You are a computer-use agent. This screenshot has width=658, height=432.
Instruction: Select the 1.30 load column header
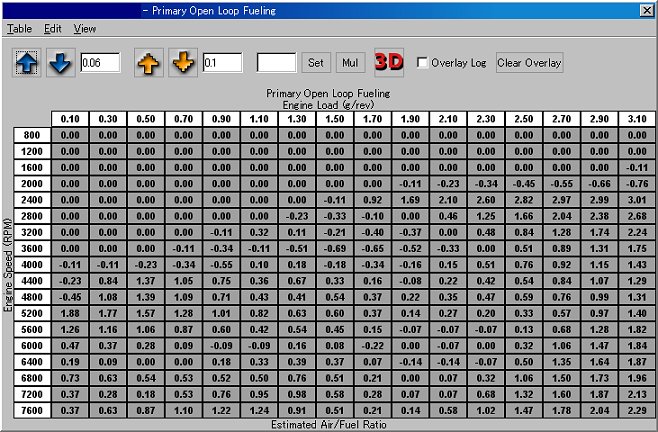pos(297,119)
